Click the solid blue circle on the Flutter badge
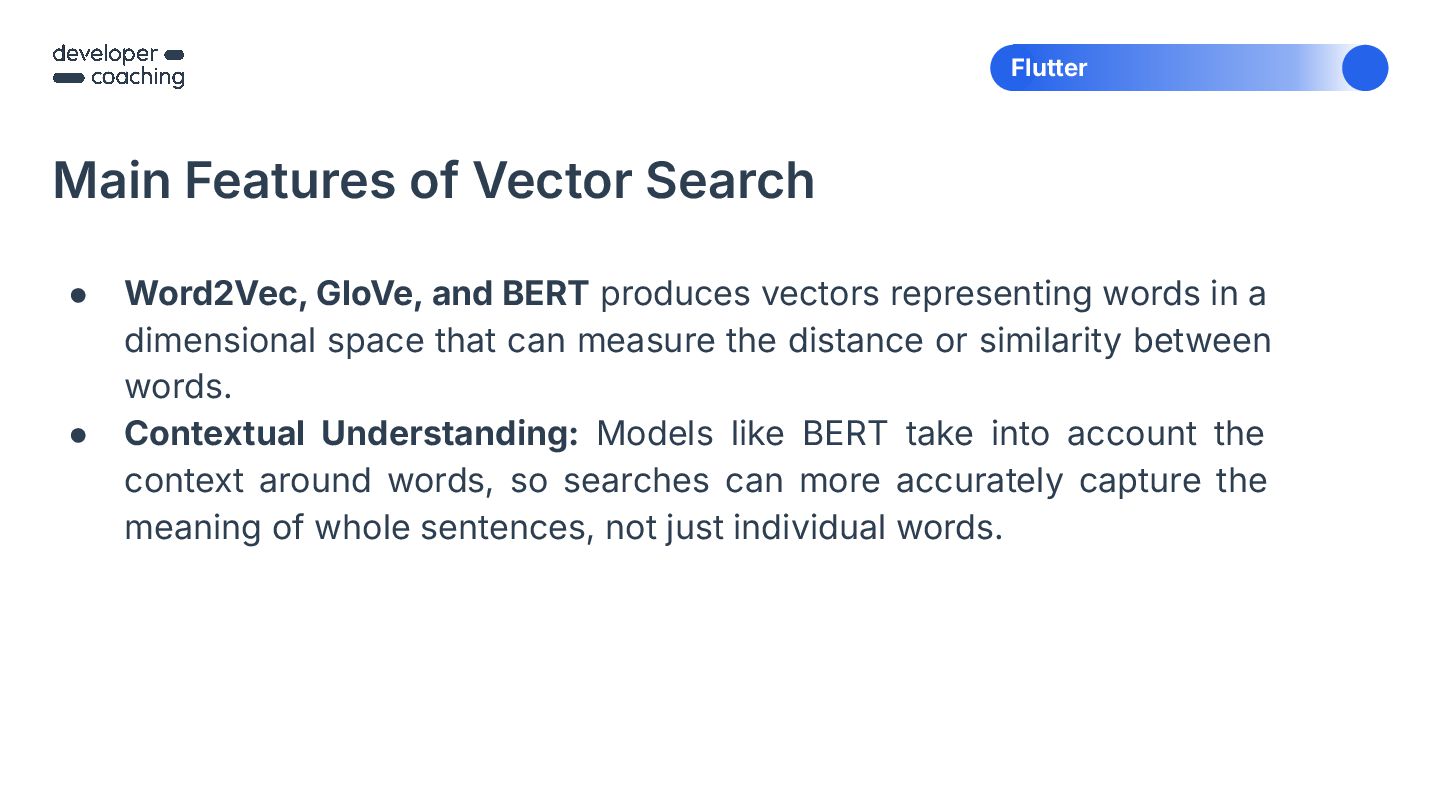1440x810 pixels. point(1364,68)
